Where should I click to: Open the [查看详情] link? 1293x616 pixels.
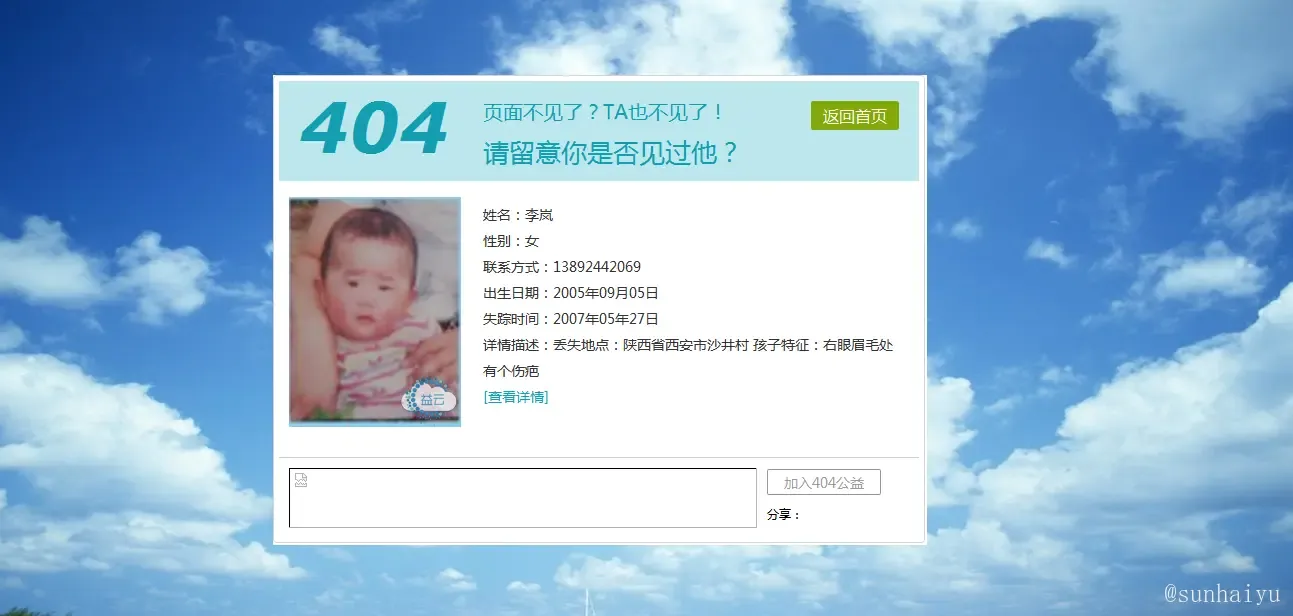516,397
